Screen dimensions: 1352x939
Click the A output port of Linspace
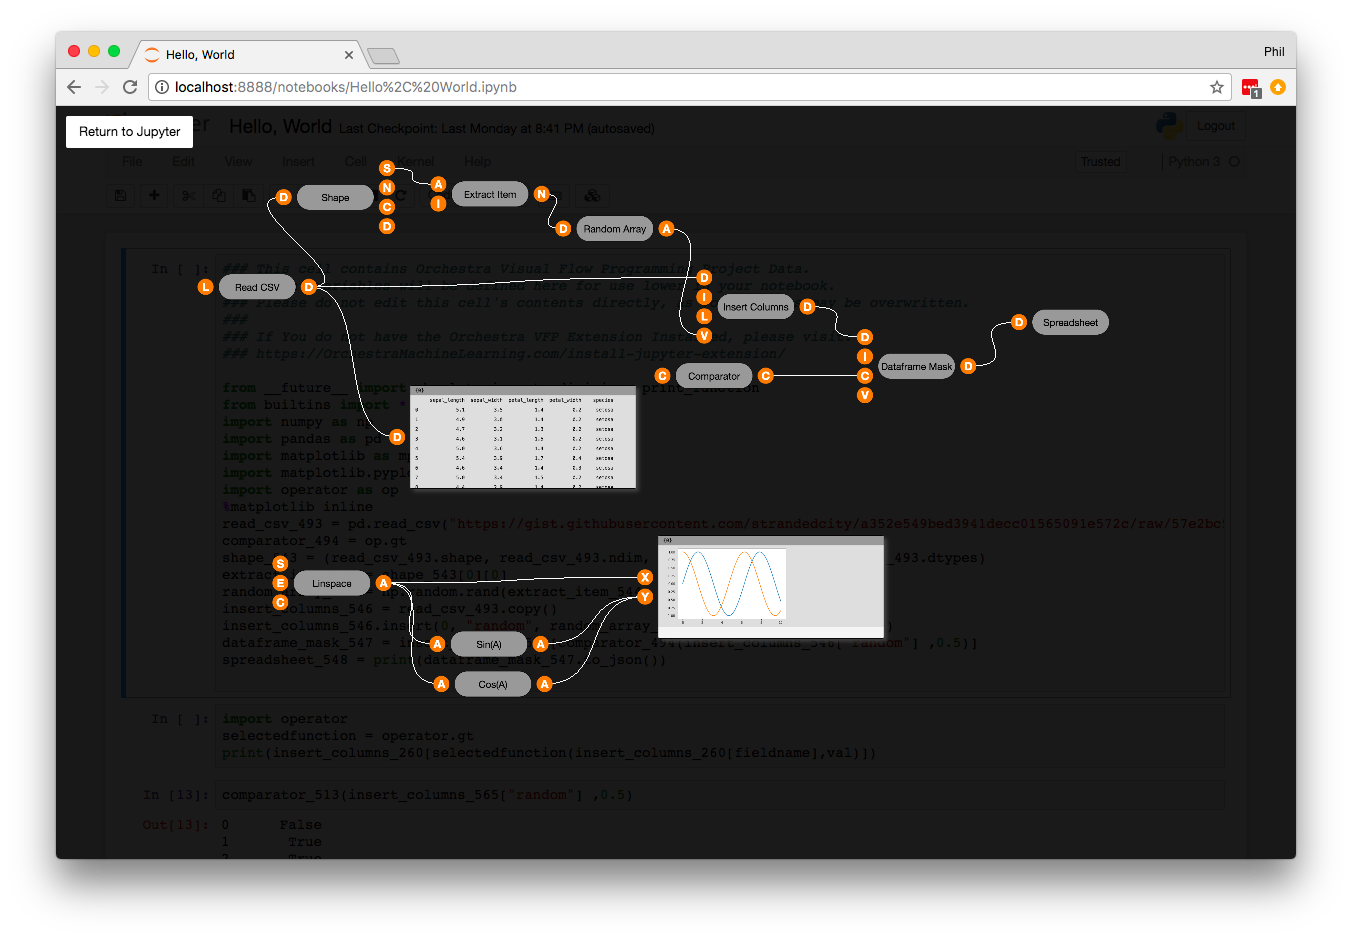pos(384,583)
